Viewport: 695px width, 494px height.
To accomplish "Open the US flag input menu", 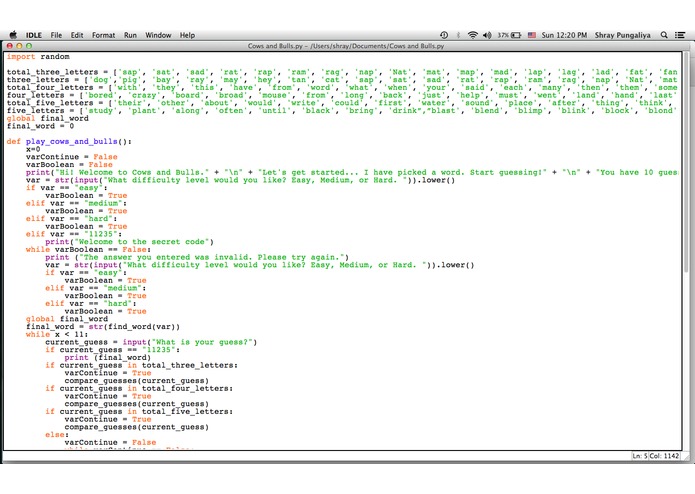I will point(531,35).
